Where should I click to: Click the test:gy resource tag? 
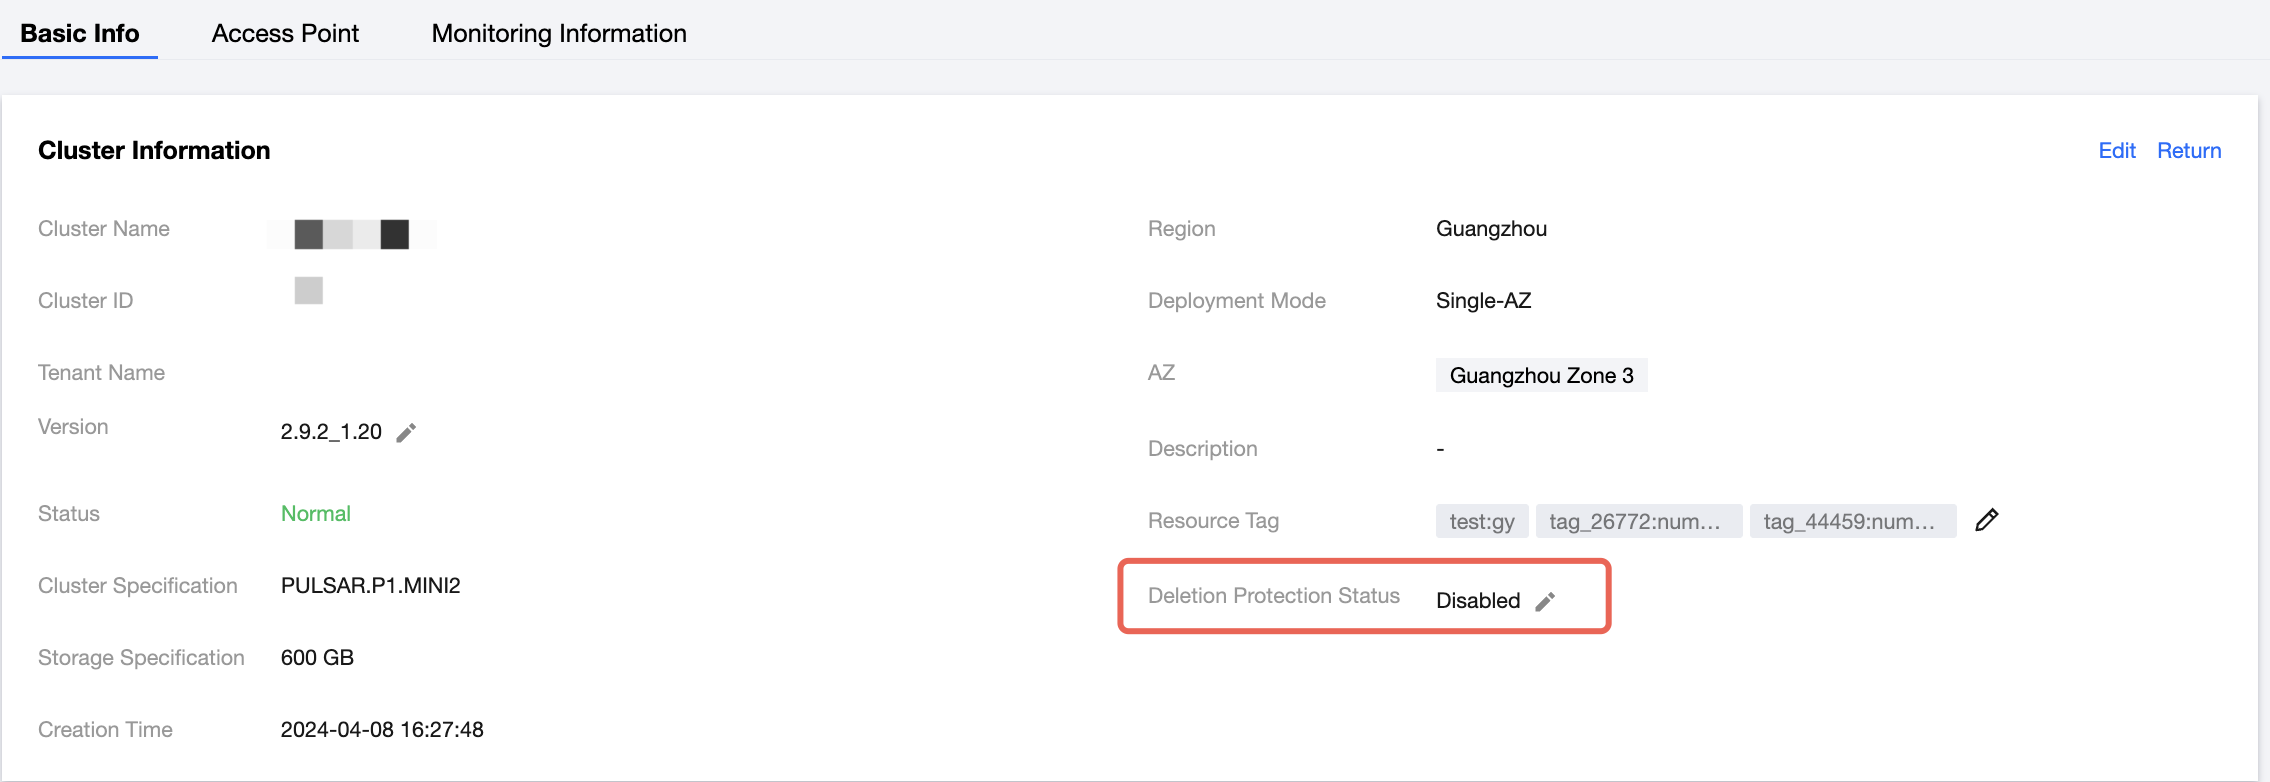(1482, 521)
